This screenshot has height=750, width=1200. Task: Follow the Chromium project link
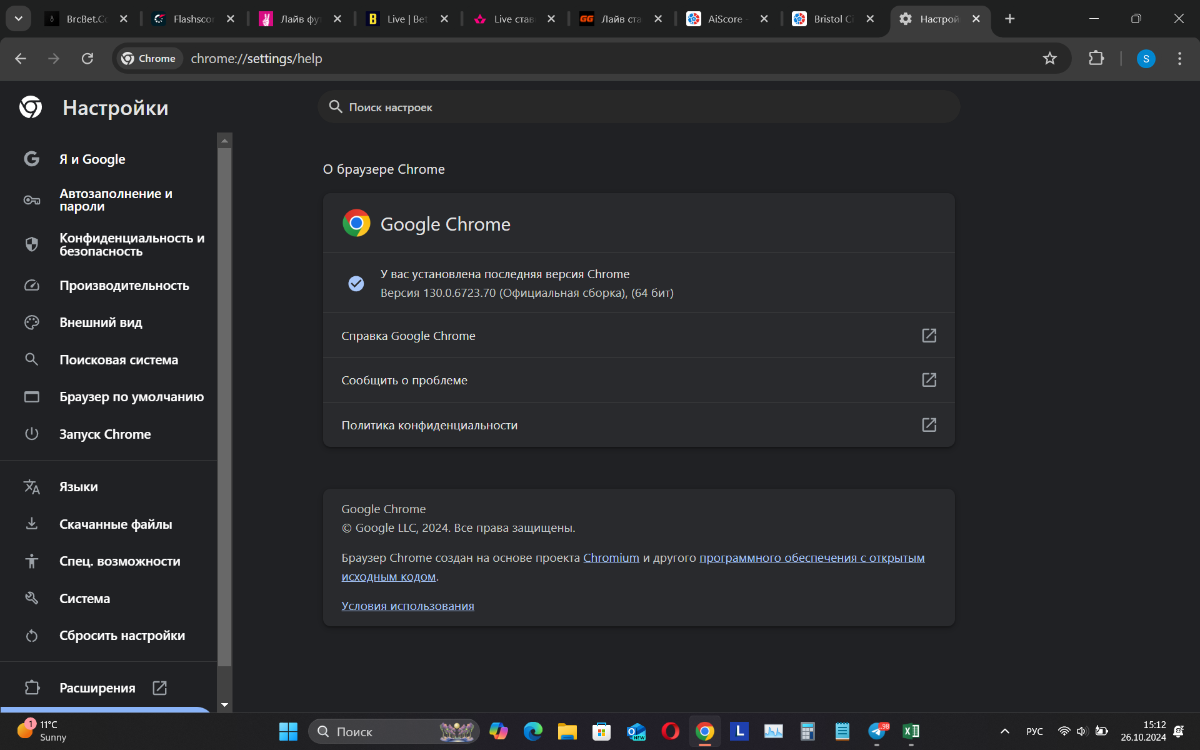611,558
